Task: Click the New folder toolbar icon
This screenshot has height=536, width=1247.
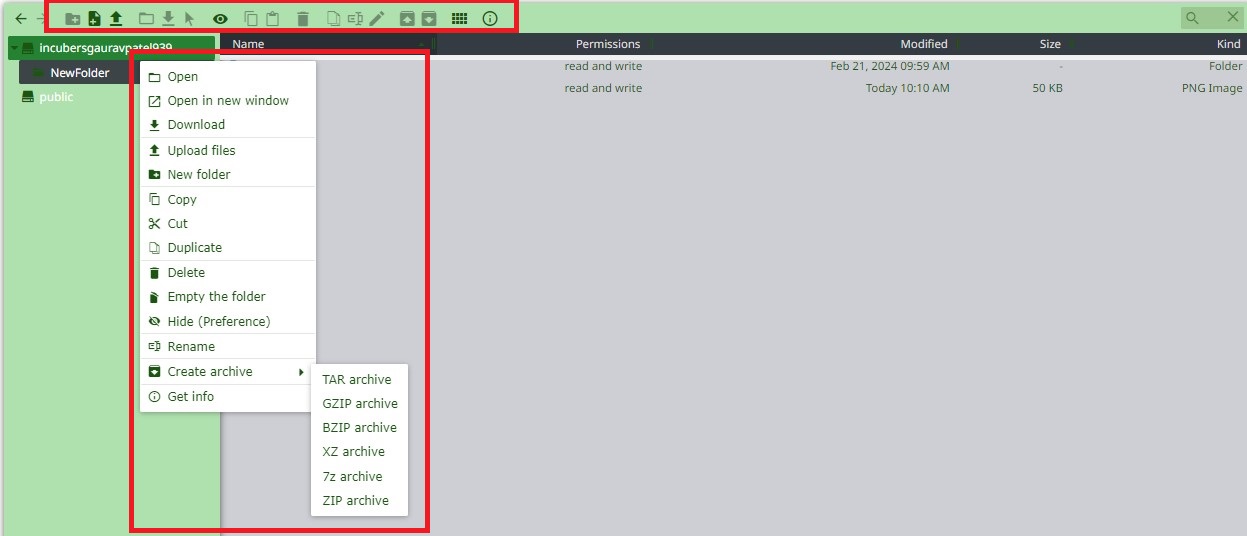Action: (x=73, y=18)
